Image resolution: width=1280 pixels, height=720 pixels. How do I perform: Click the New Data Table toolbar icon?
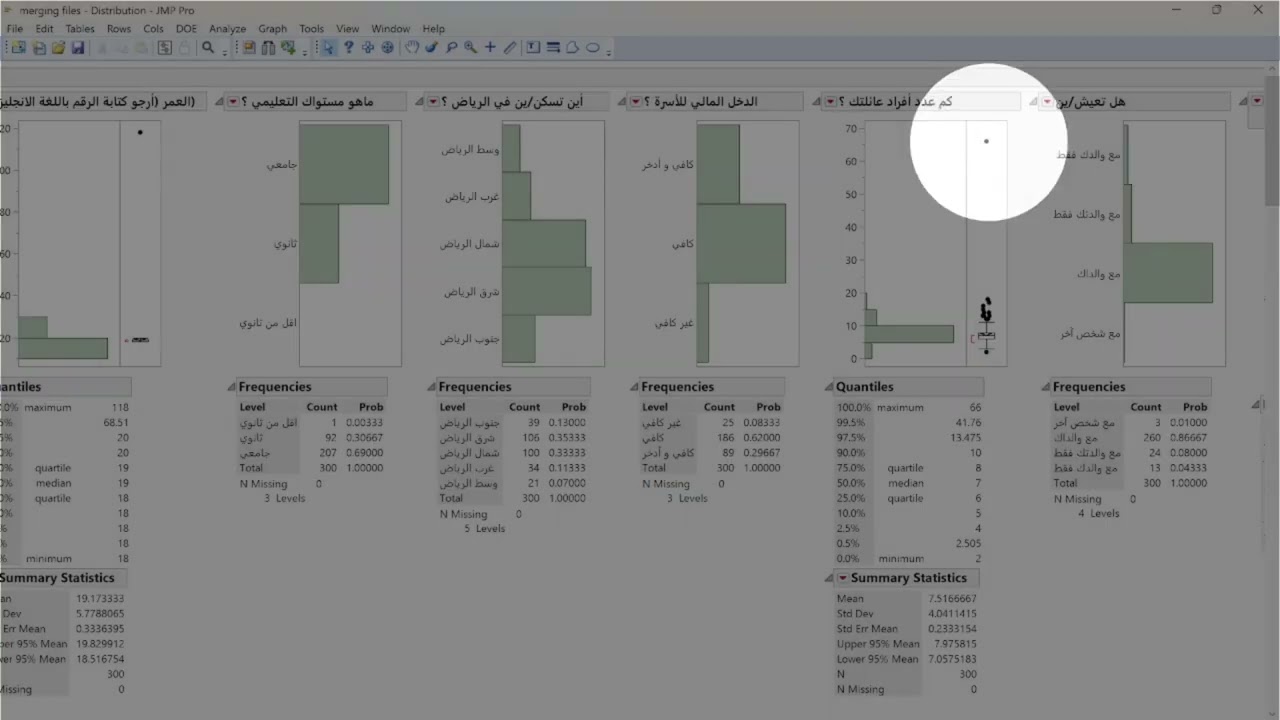tap(18, 47)
